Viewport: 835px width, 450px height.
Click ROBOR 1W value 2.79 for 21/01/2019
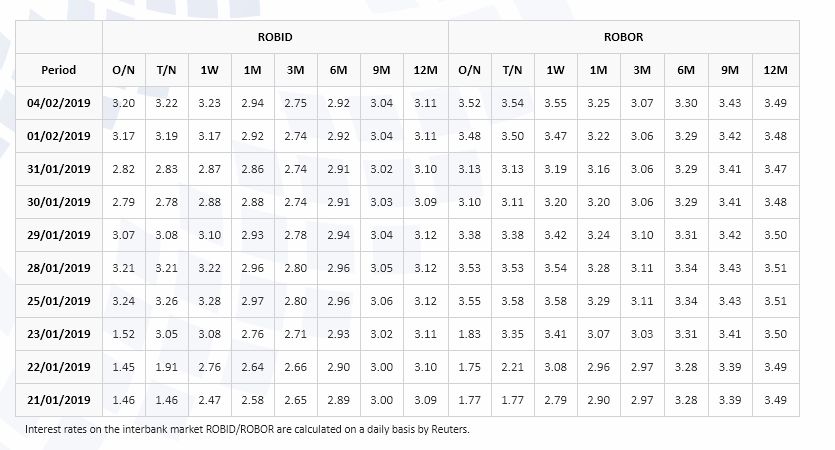pyautogui.click(x=555, y=400)
